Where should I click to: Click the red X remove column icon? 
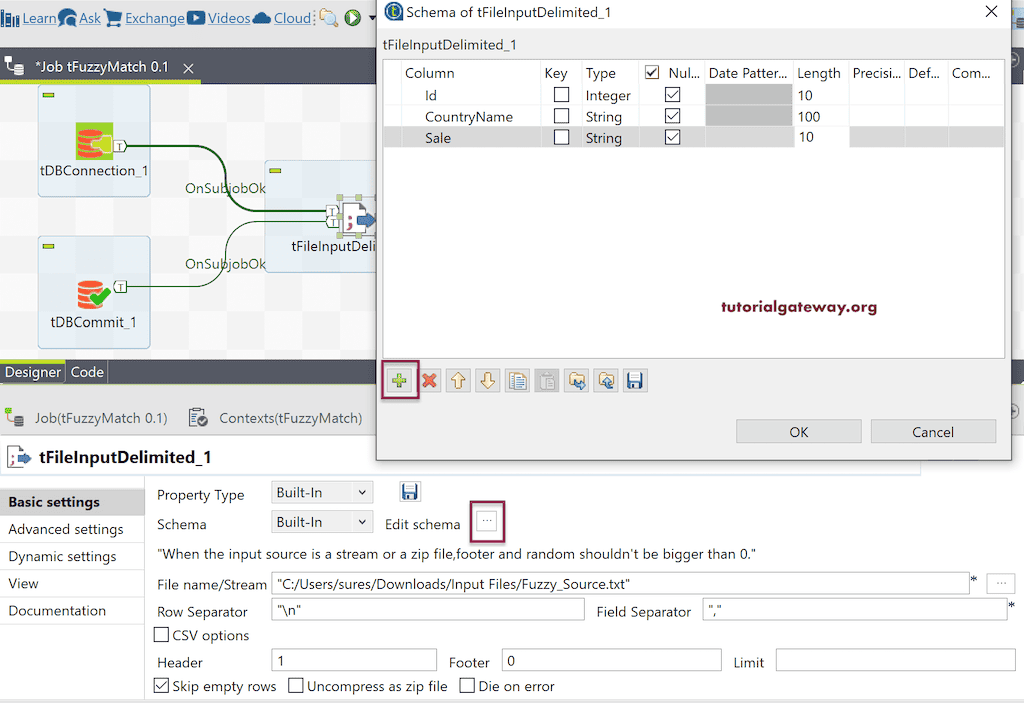point(430,381)
